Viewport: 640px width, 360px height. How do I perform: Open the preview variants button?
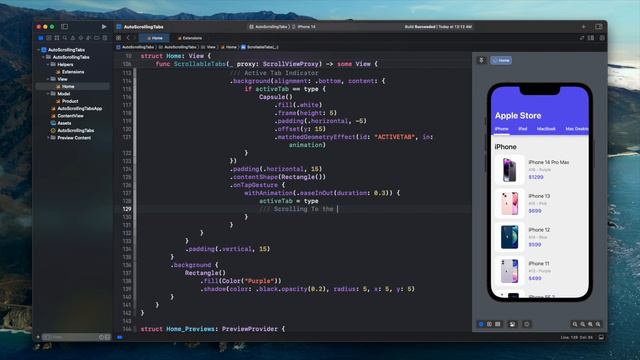[x=498, y=324]
